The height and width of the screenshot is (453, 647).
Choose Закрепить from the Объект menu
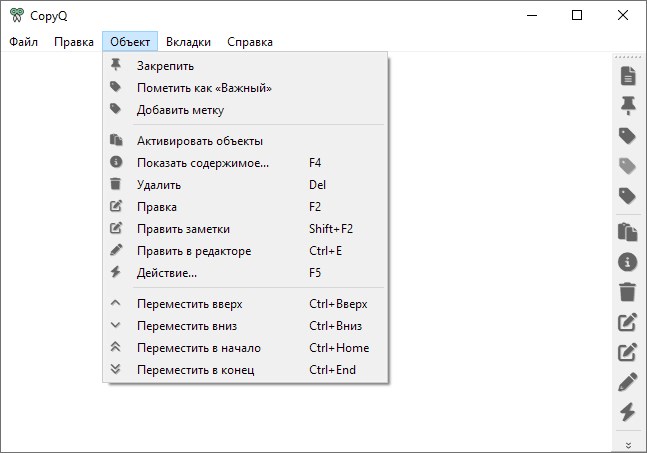(165, 66)
